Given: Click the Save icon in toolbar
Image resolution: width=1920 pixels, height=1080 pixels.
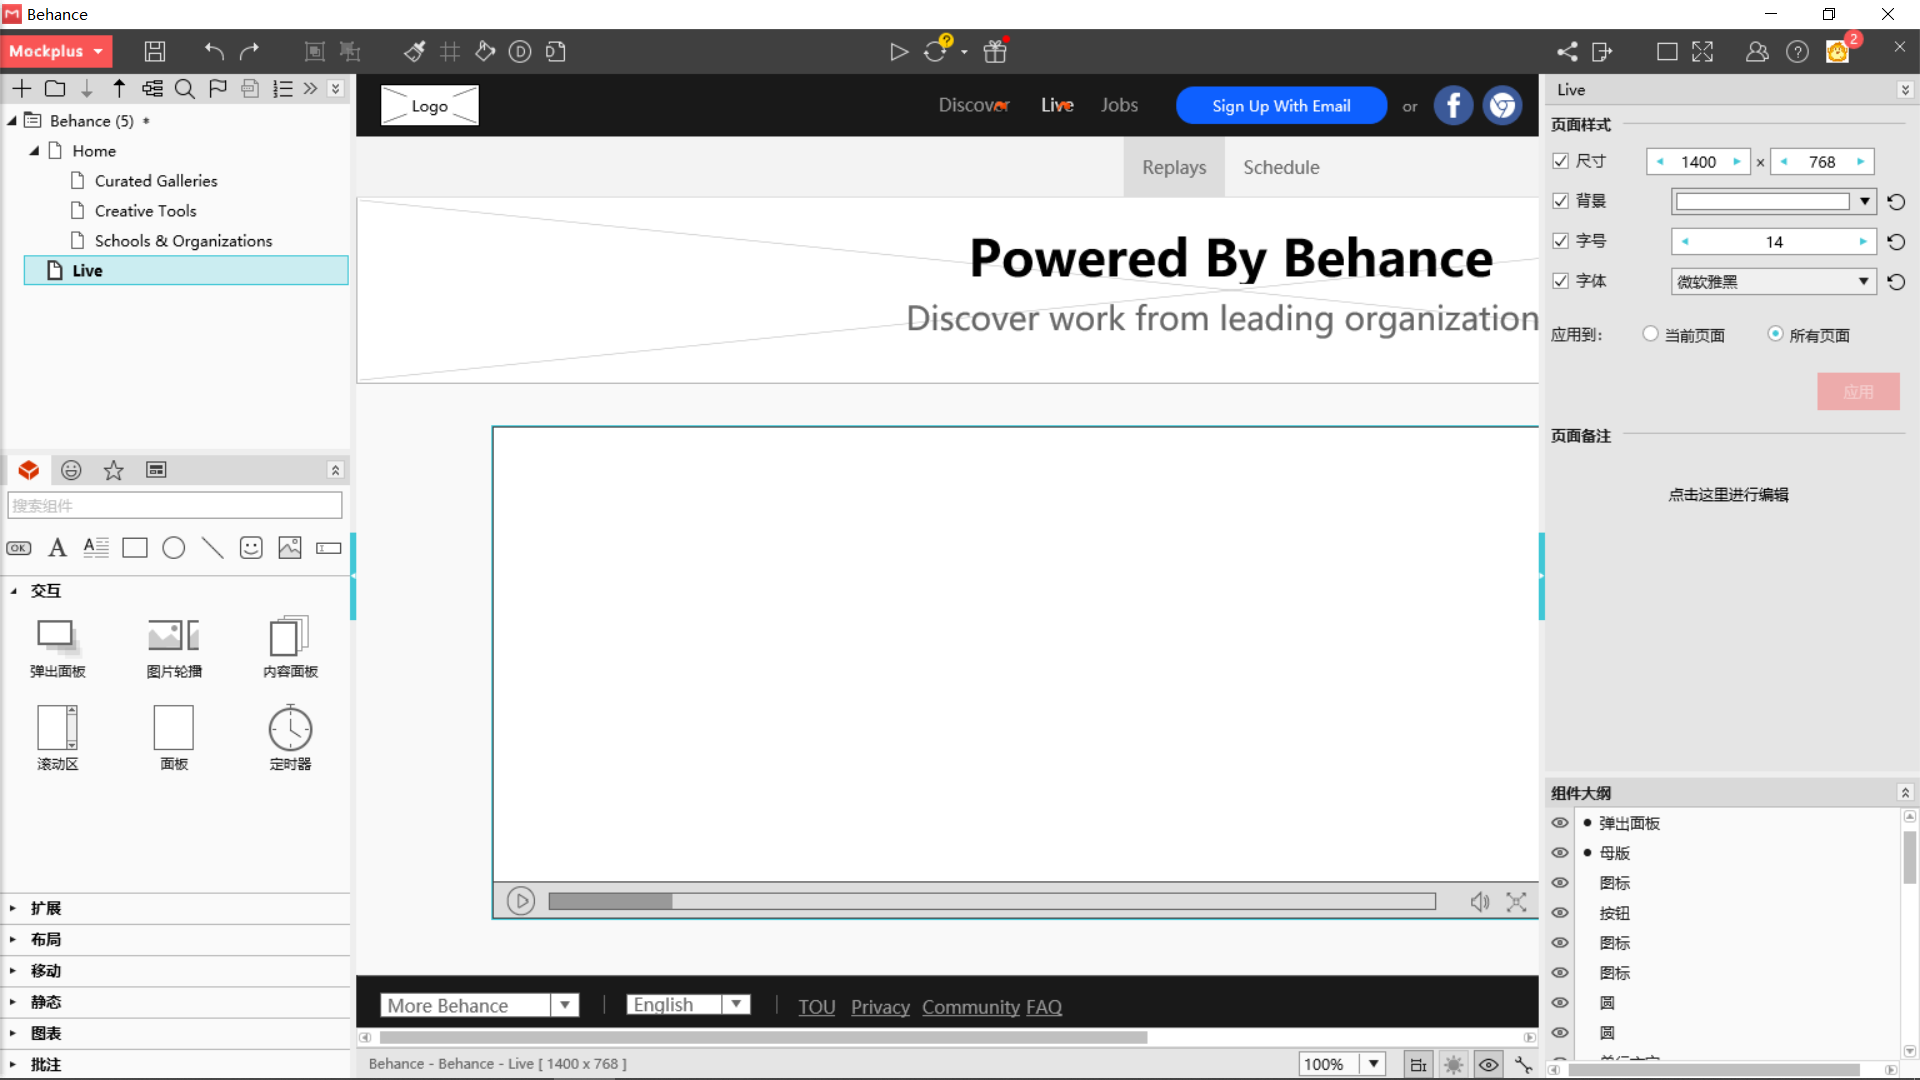Looking at the screenshot, I should (x=154, y=52).
